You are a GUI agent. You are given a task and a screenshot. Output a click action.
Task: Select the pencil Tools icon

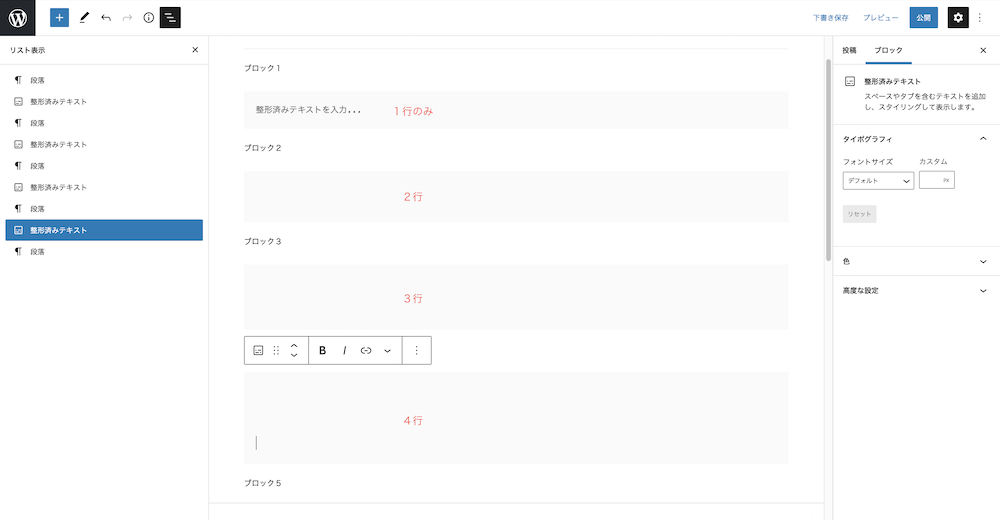pos(84,18)
